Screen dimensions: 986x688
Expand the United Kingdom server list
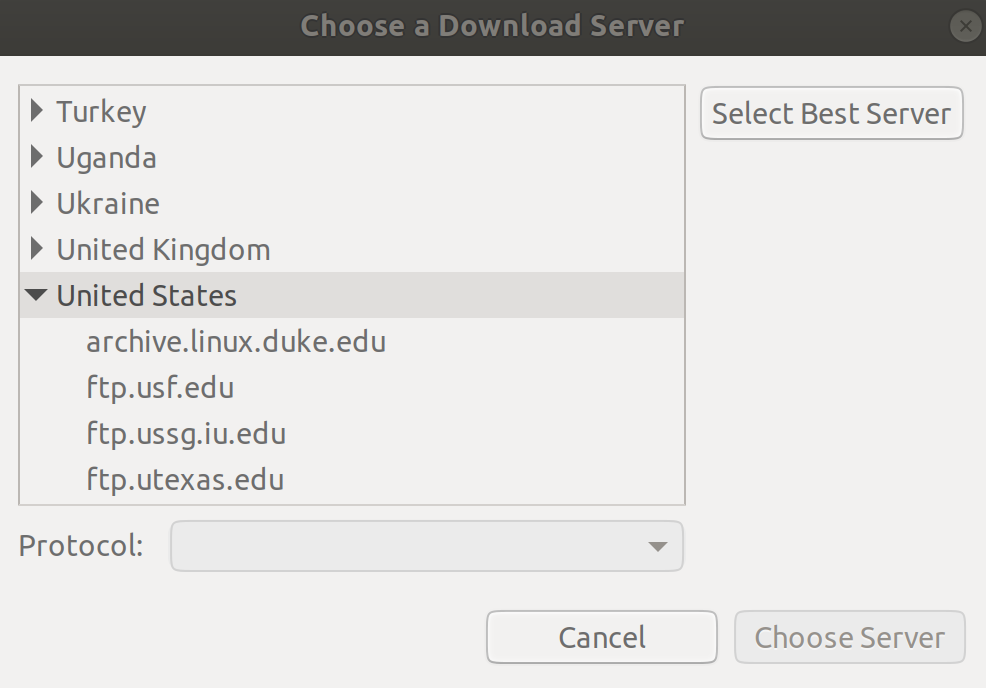(x=37, y=250)
